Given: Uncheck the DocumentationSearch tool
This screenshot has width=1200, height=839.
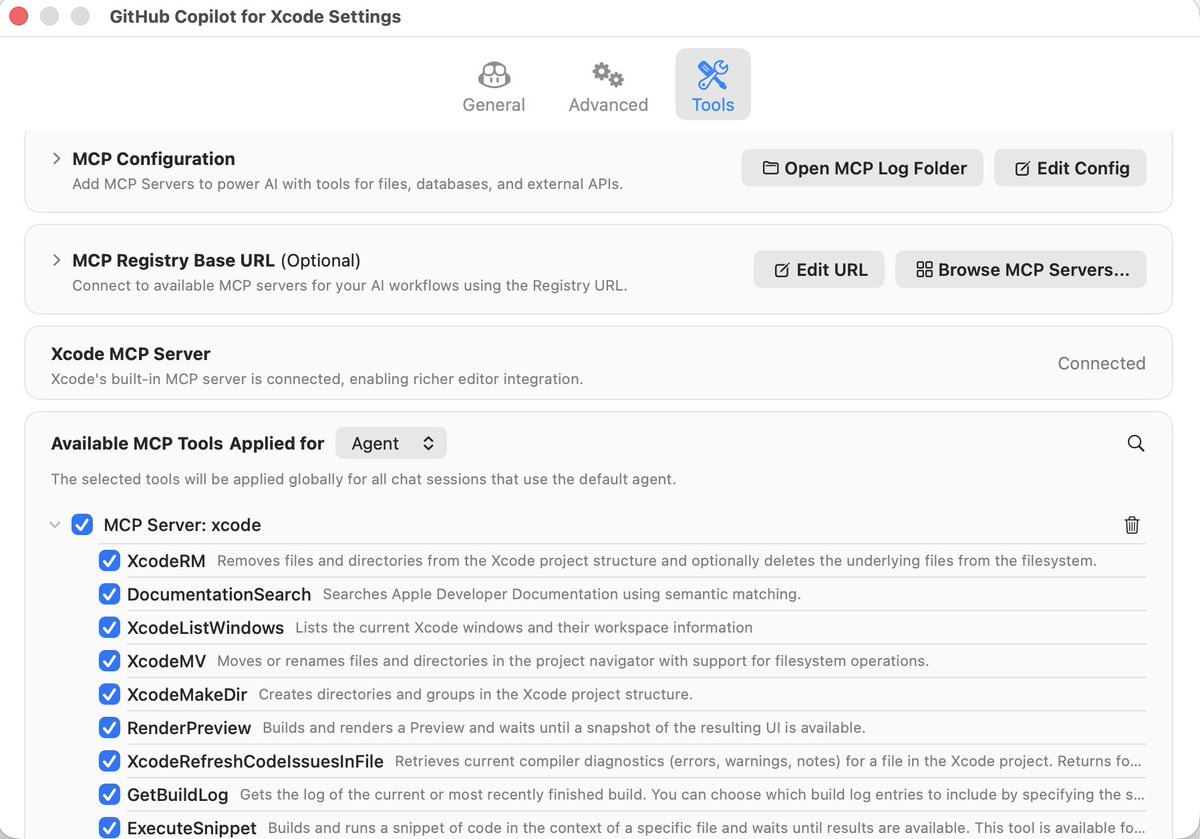Looking at the screenshot, I should [110, 594].
